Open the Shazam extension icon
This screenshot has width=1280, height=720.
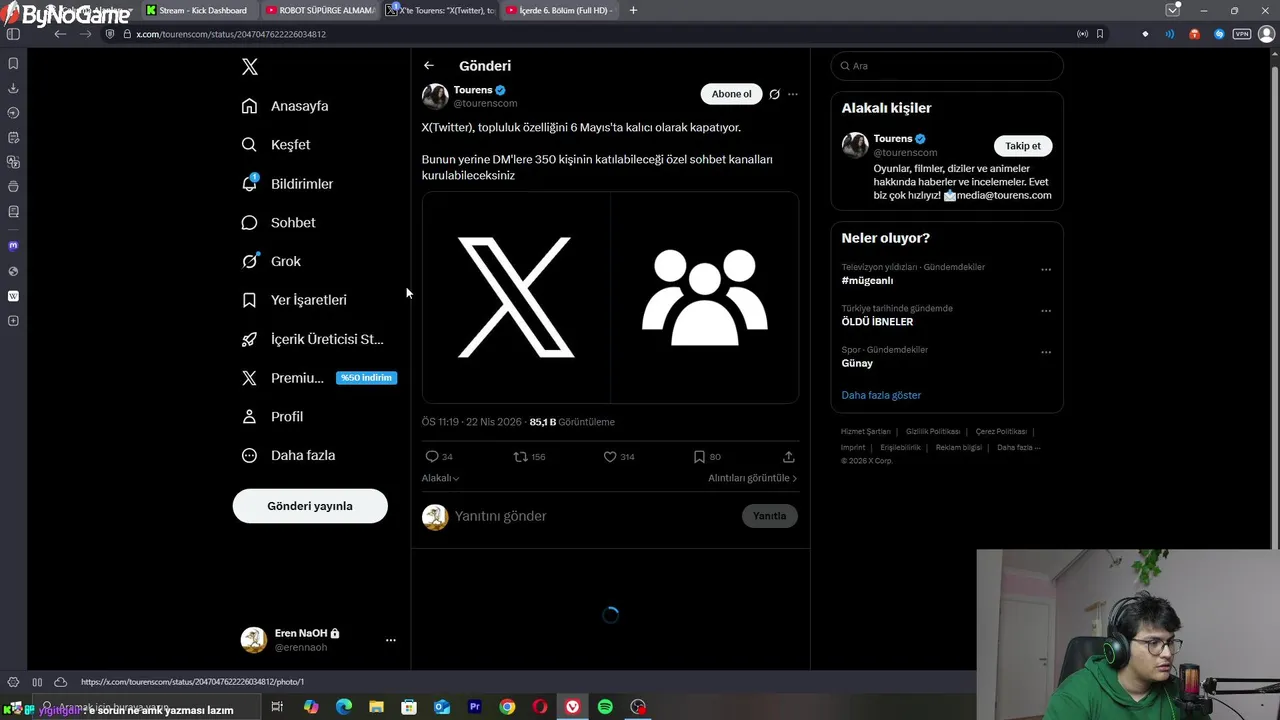click(x=1219, y=34)
